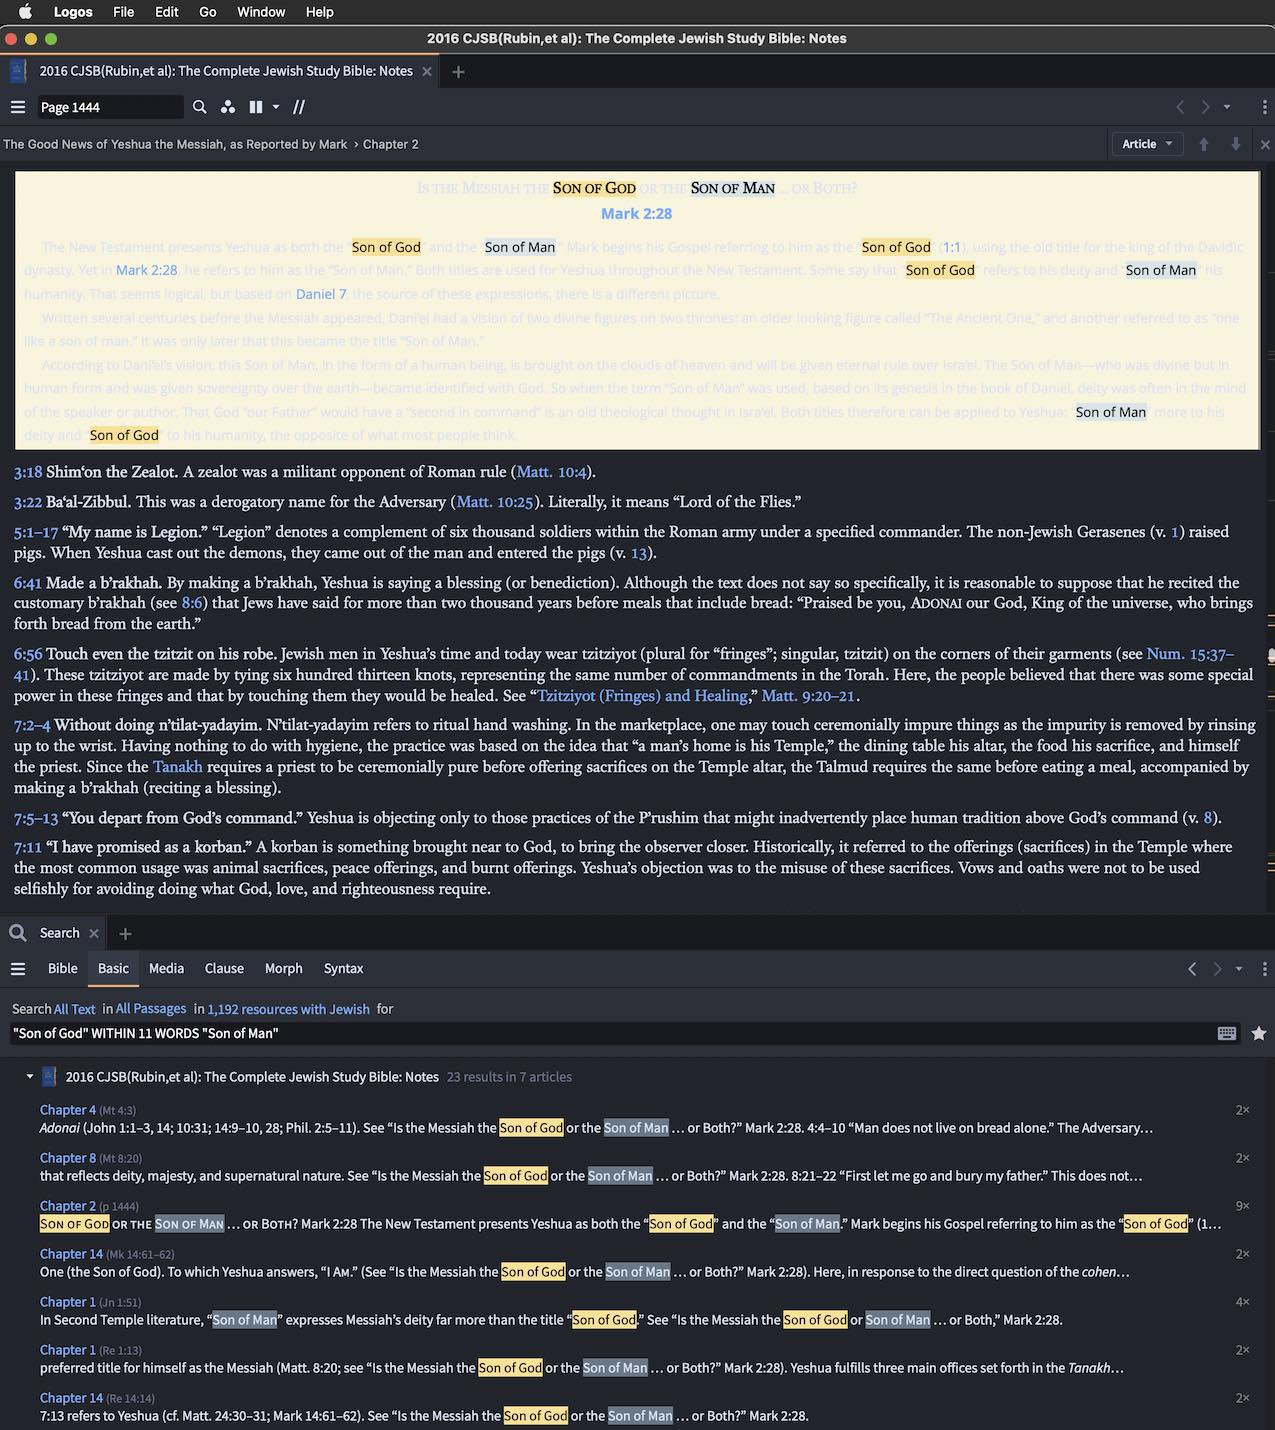Follow the Matt. 10:4 reference link
1275x1430 pixels.
pyautogui.click(x=552, y=472)
